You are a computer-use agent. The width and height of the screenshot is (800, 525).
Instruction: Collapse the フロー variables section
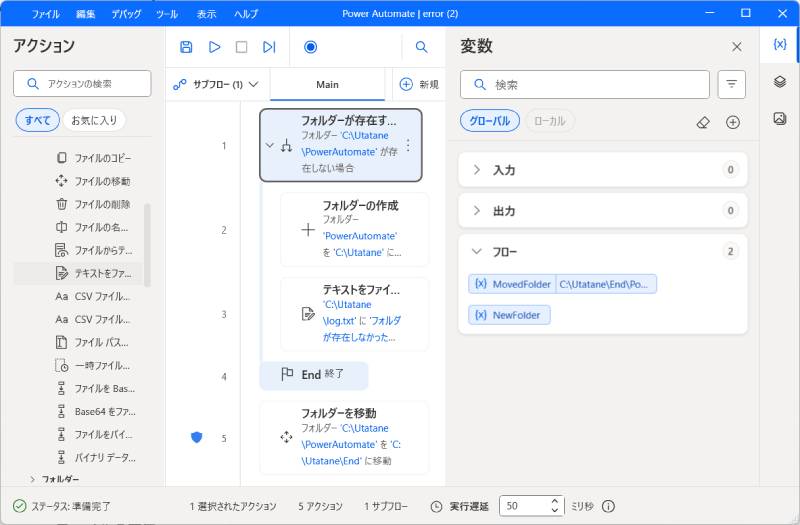pyautogui.click(x=477, y=251)
